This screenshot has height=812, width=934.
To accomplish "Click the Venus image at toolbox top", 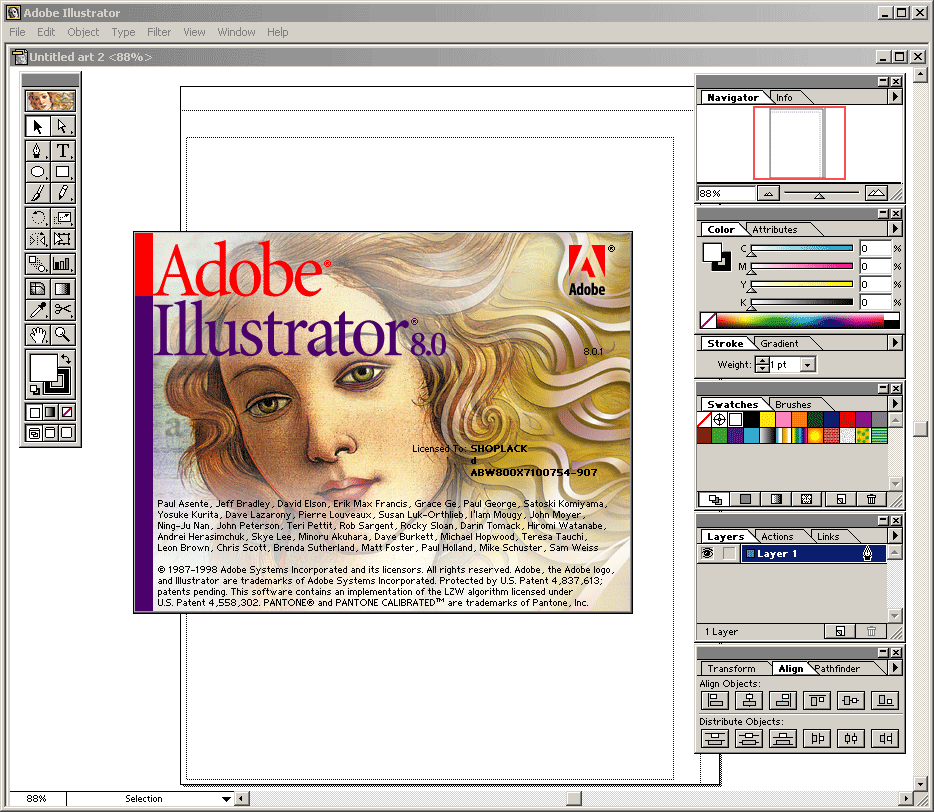I will 50,101.
